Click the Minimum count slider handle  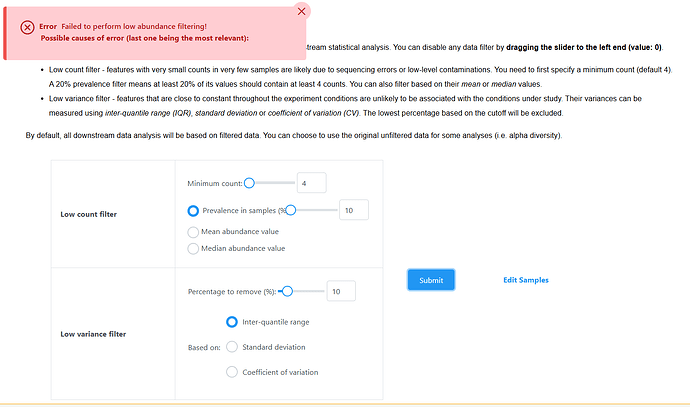coord(249,182)
